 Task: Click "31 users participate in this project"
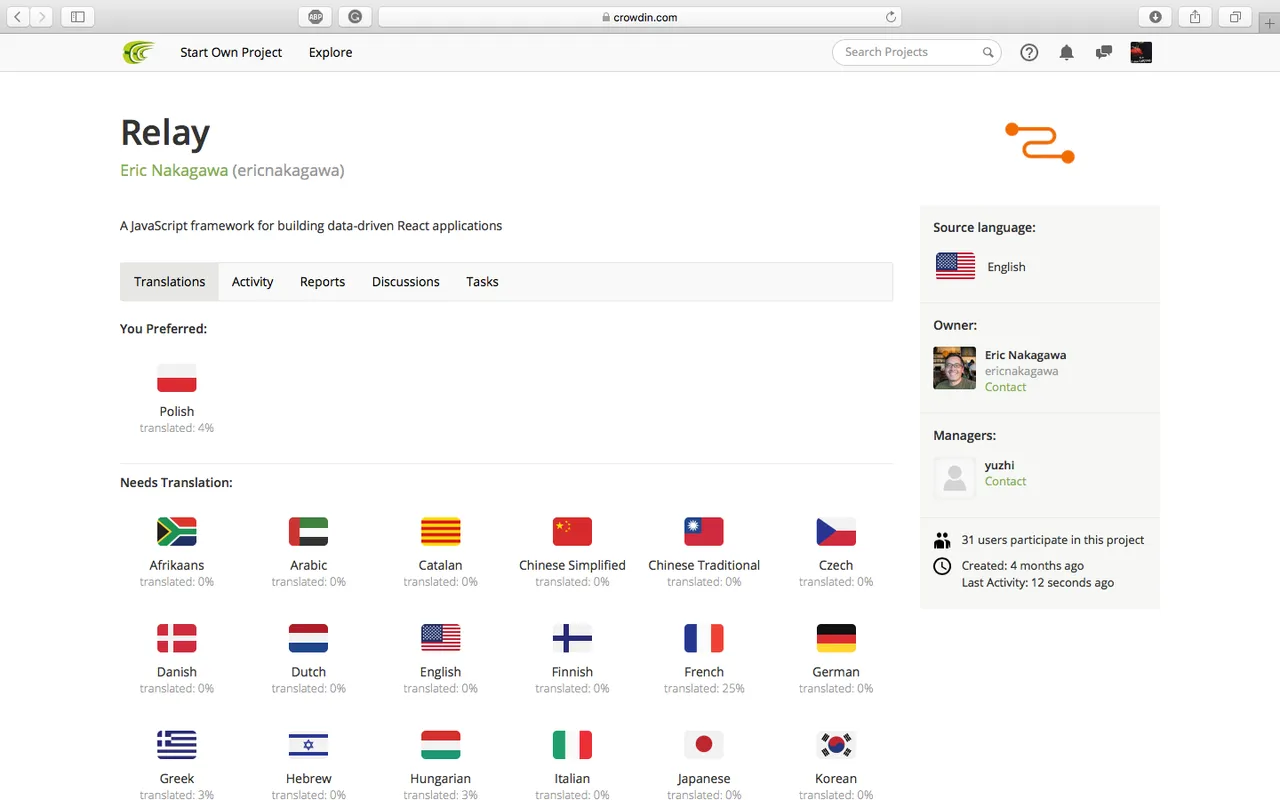(1053, 540)
